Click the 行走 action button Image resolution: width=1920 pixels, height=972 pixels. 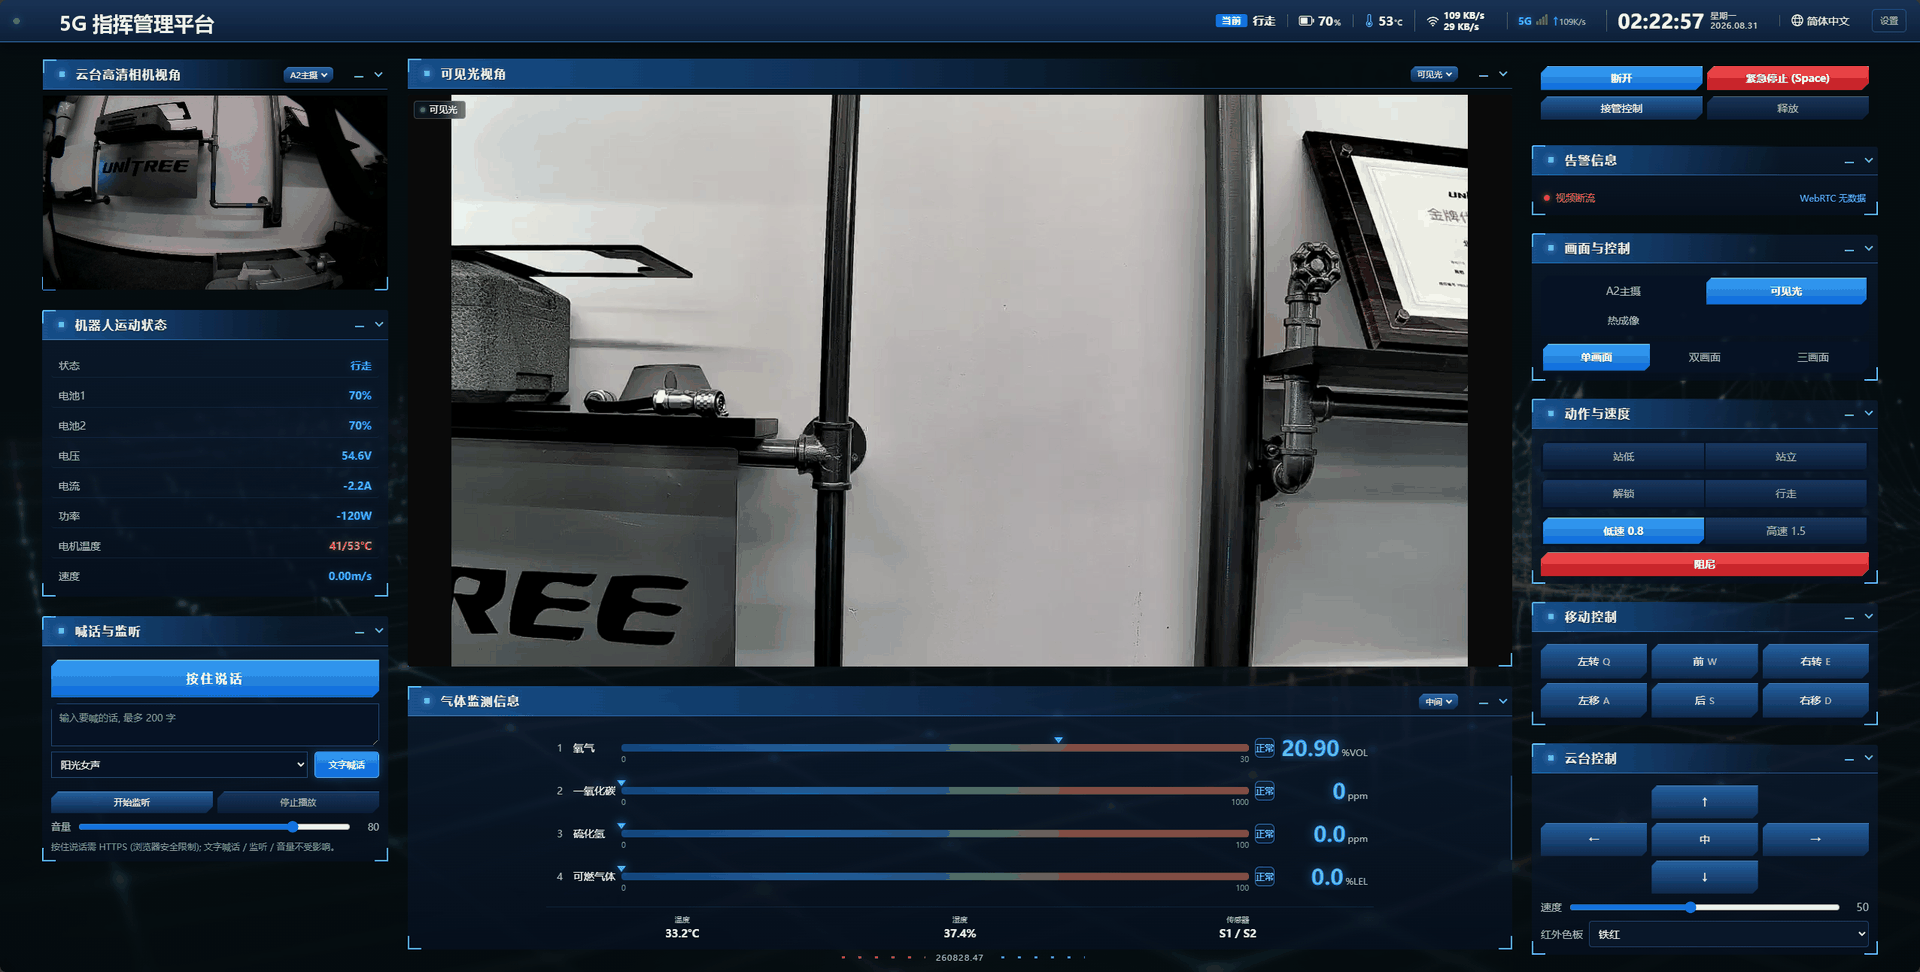point(1786,494)
